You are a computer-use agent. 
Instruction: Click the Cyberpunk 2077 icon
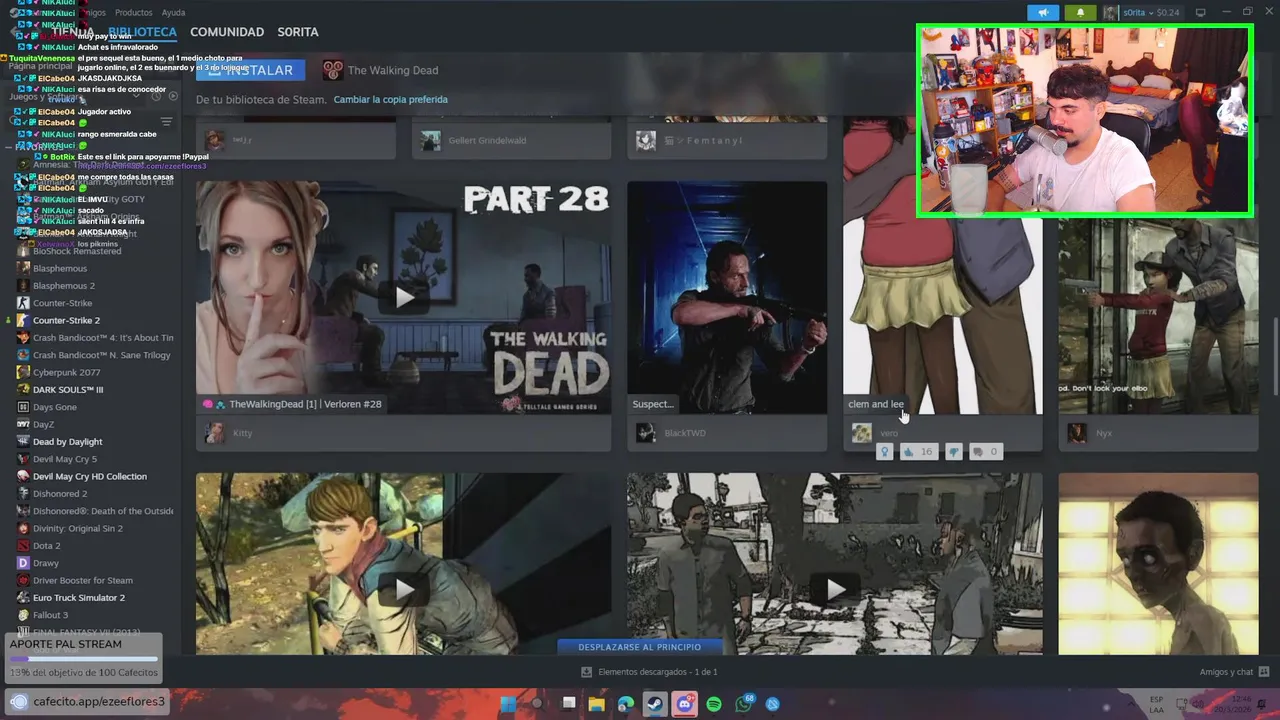(x=23, y=372)
